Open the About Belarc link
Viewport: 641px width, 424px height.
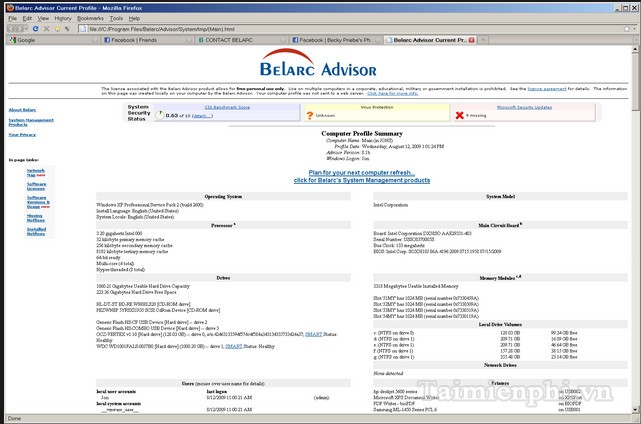click(22, 110)
